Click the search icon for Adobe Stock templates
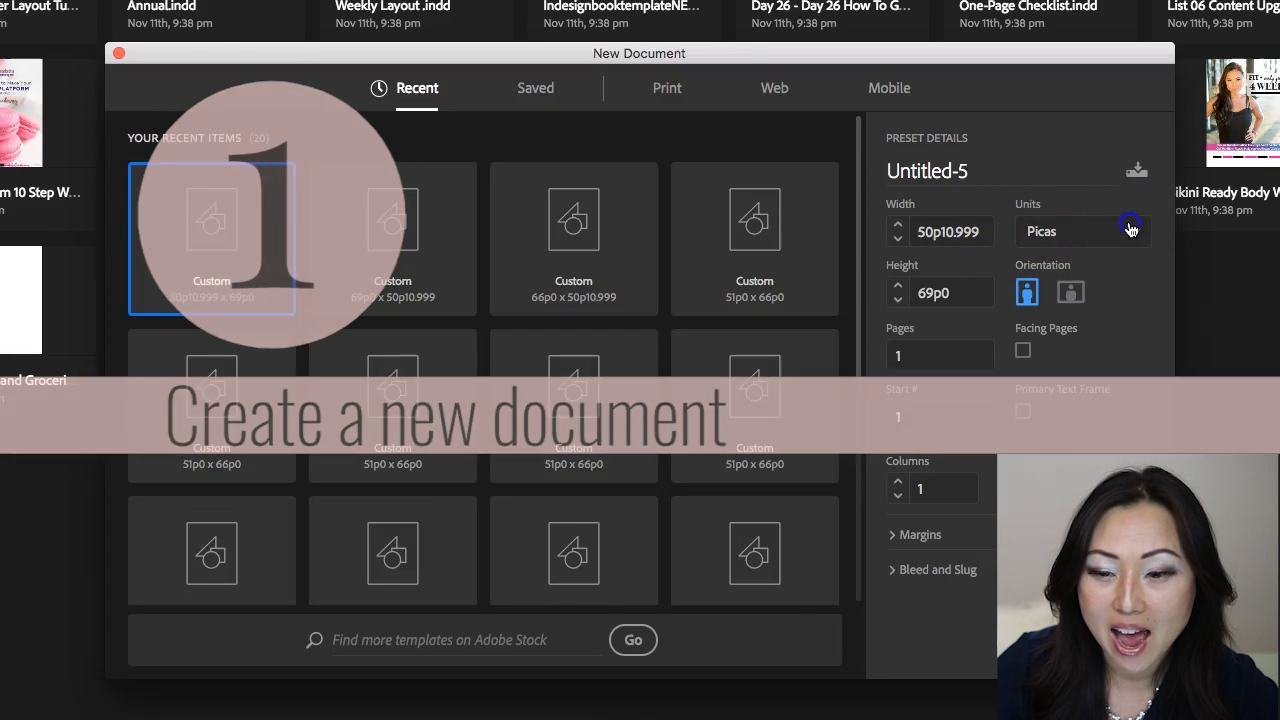Image resolution: width=1280 pixels, height=720 pixels. 315,640
